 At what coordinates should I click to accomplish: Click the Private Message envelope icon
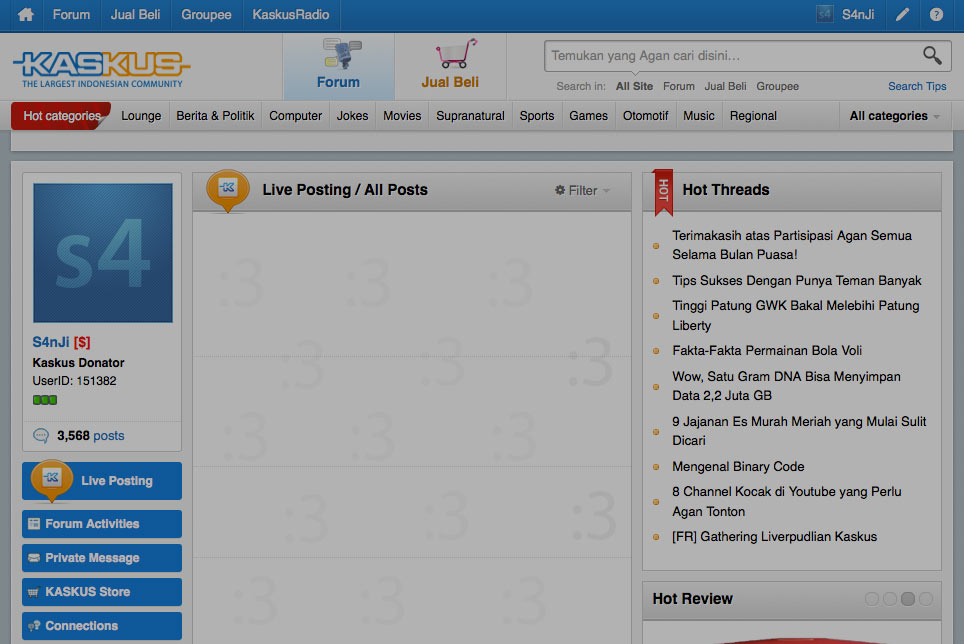click(x=34, y=558)
